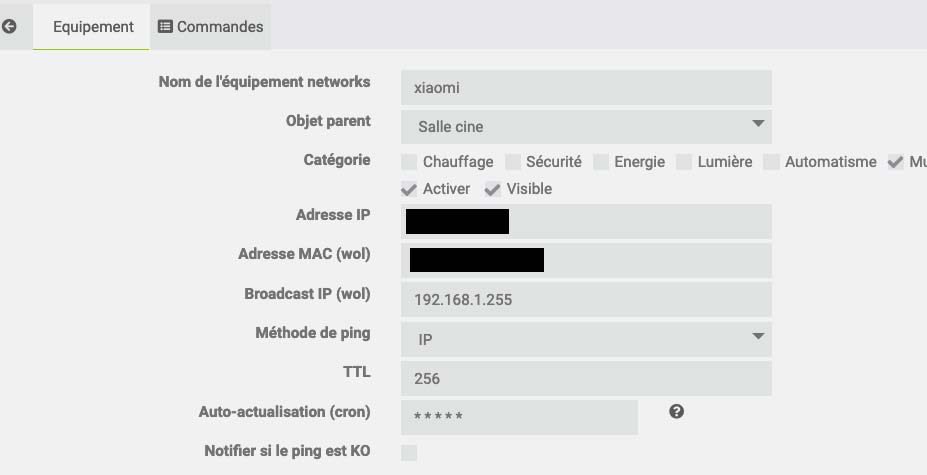Click the Broadcast IP field showing 192.168.1.255
Screen dimensions: 927x475
click(586, 299)
